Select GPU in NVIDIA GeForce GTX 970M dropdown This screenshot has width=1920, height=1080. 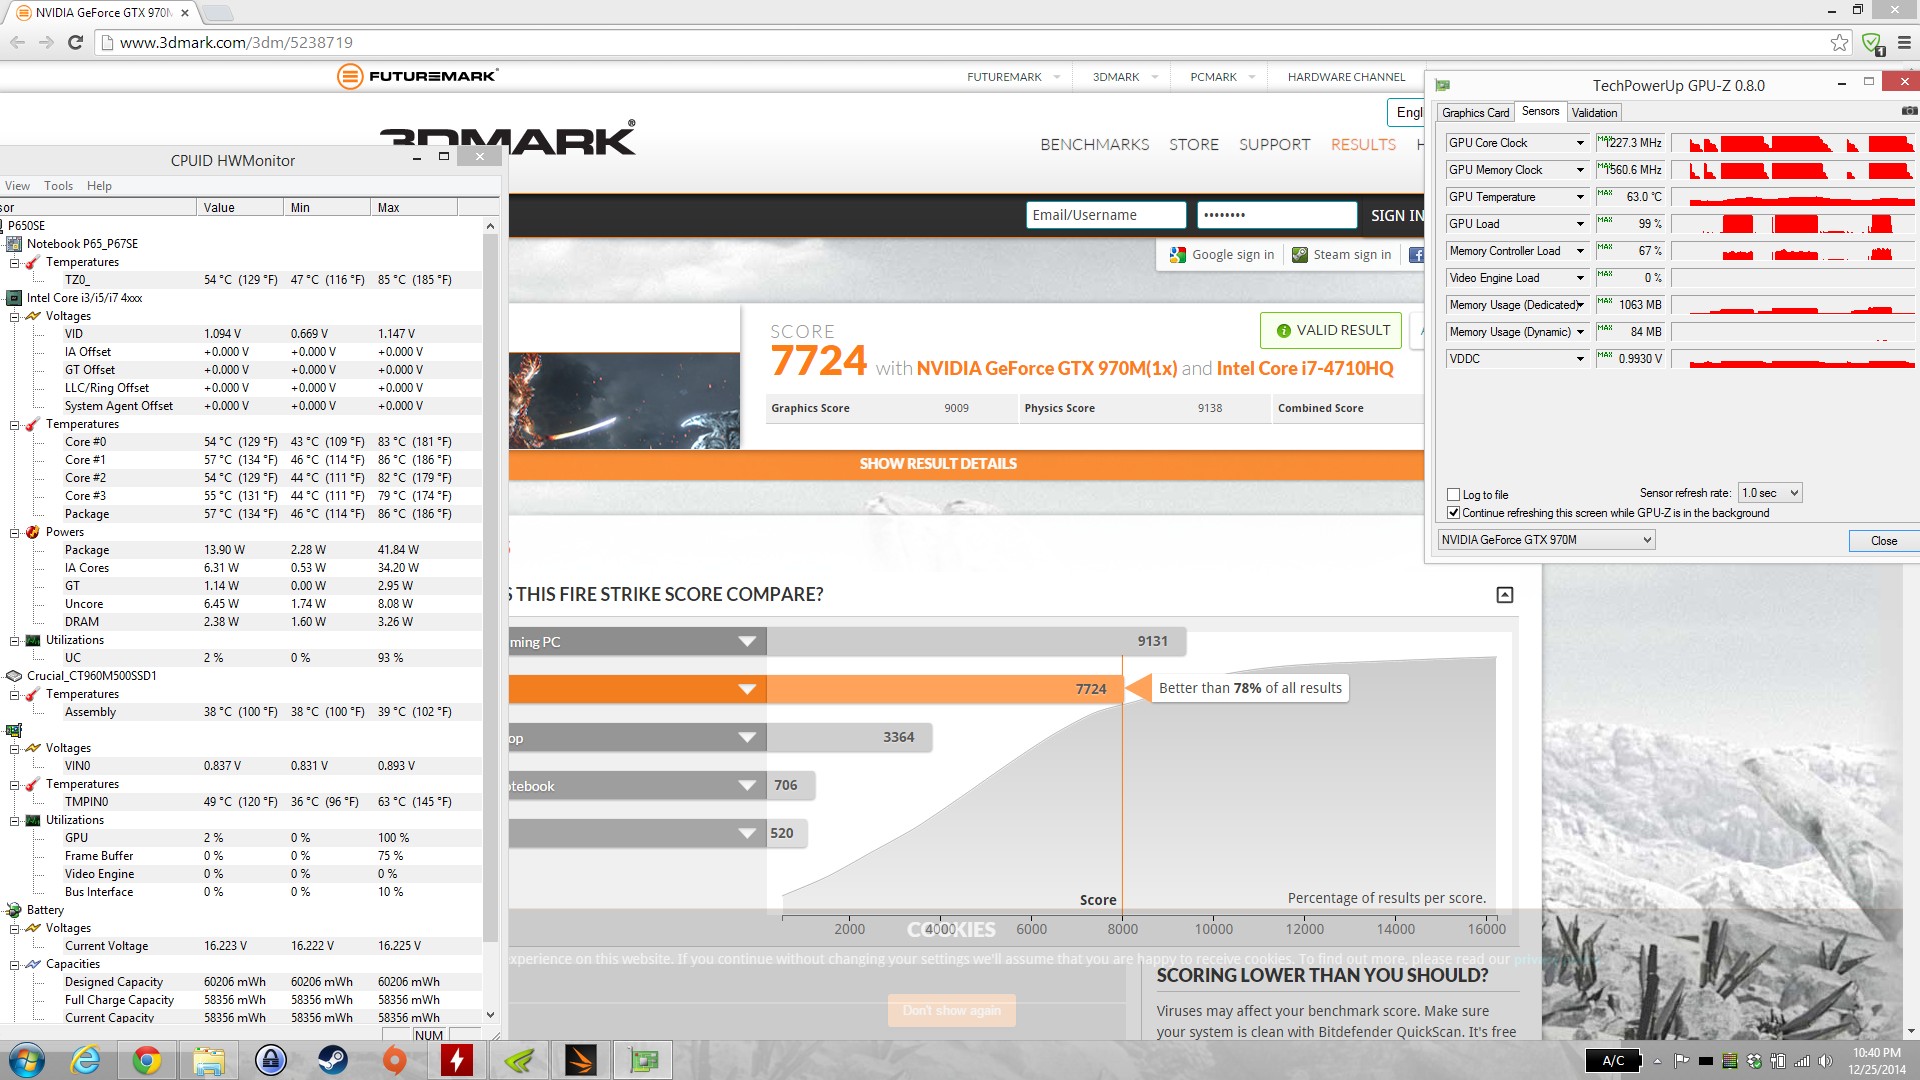(1546, 540)
